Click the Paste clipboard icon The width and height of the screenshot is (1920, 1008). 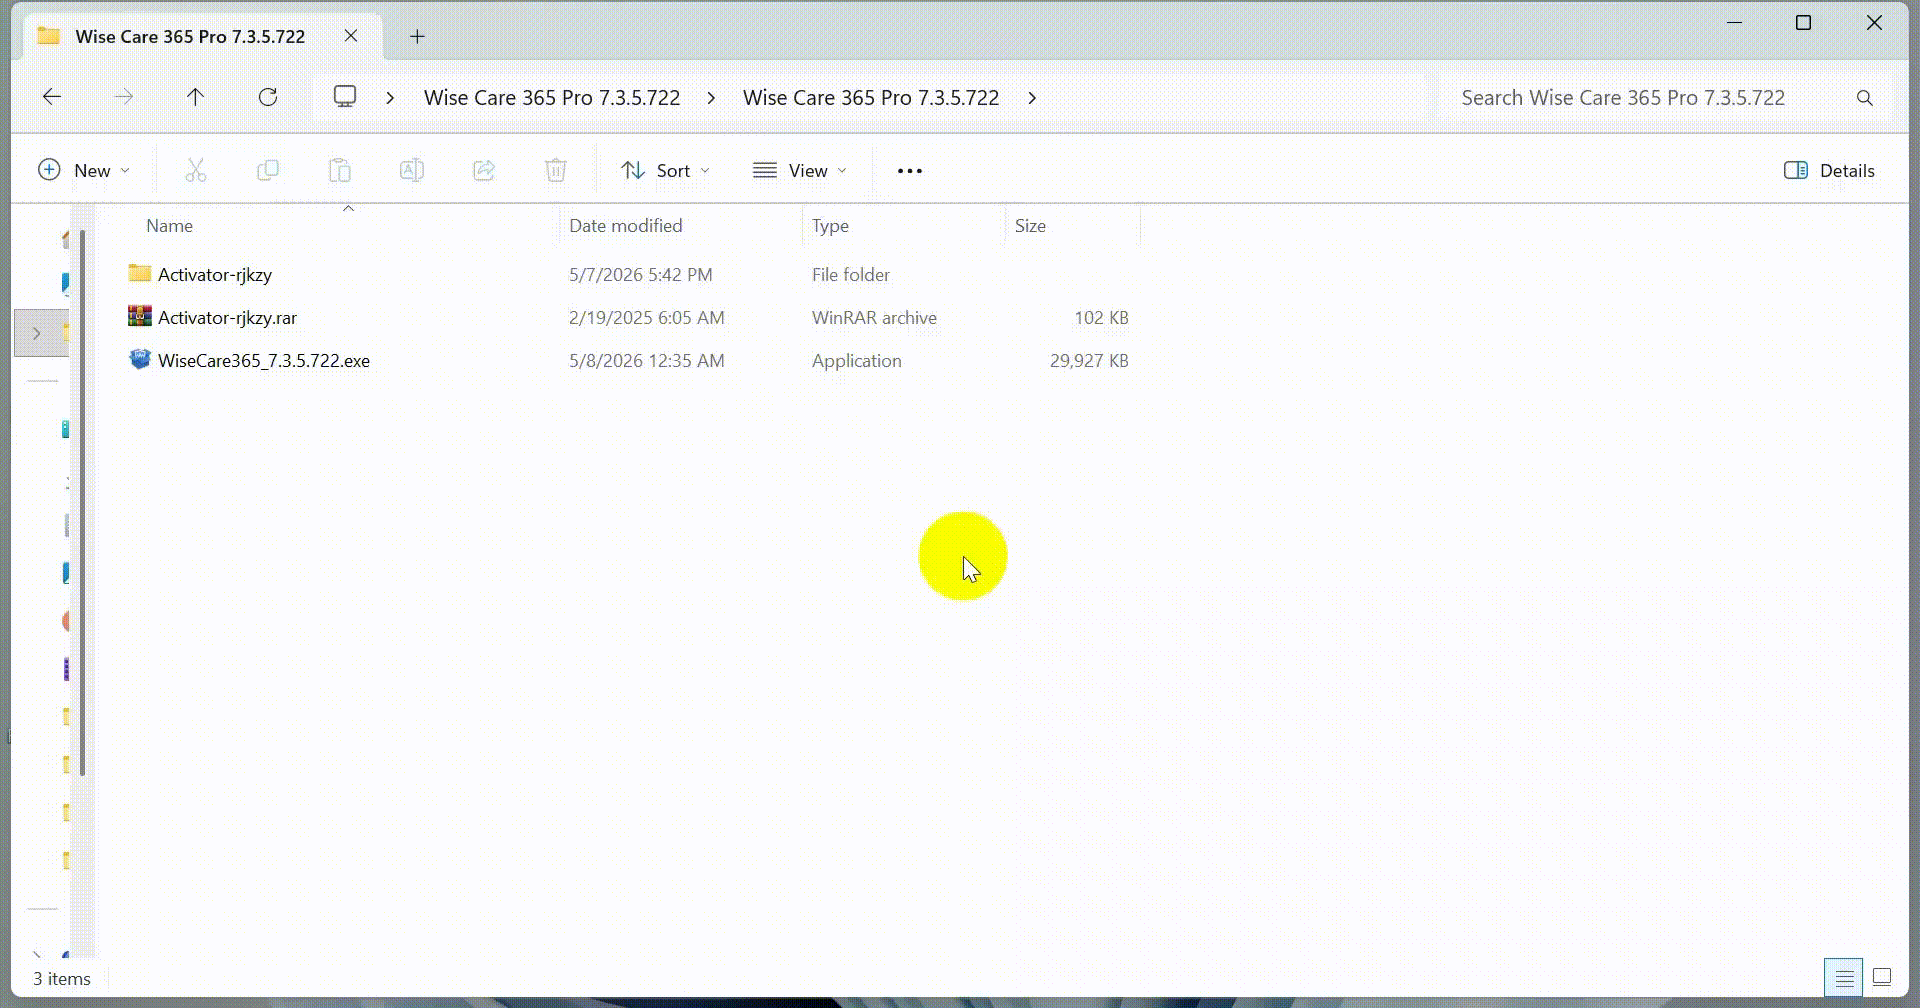point(340,171)
